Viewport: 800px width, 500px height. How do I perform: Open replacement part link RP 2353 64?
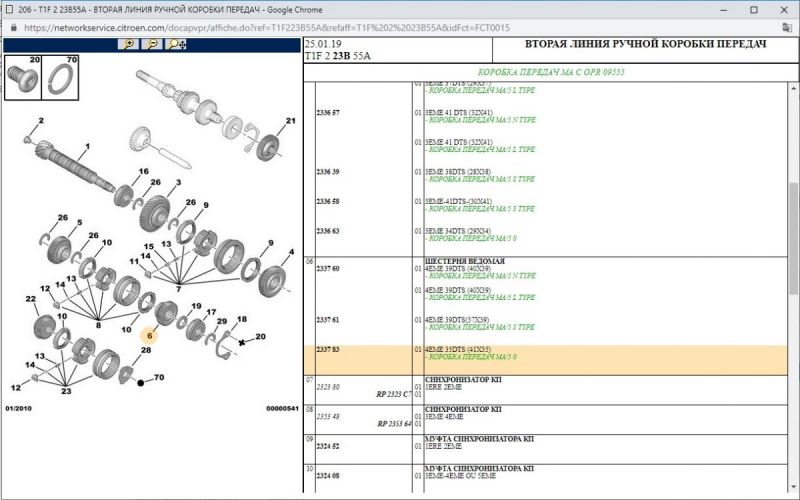[x=394, y=423]
